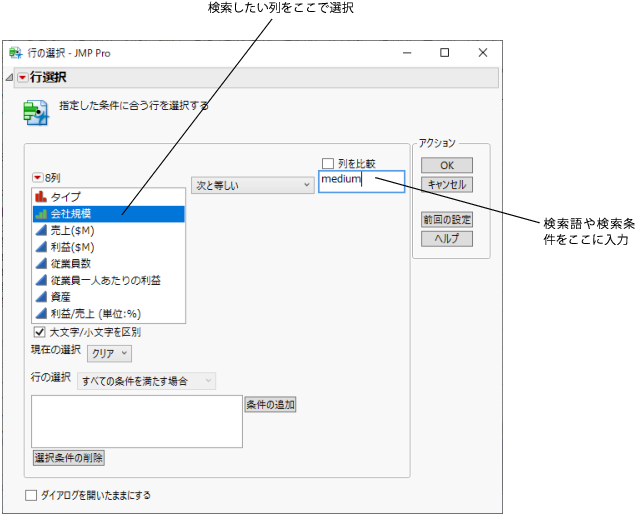Minimize the 行の選択 window
This screenshot has height=516, width=638.
[407, 53]
